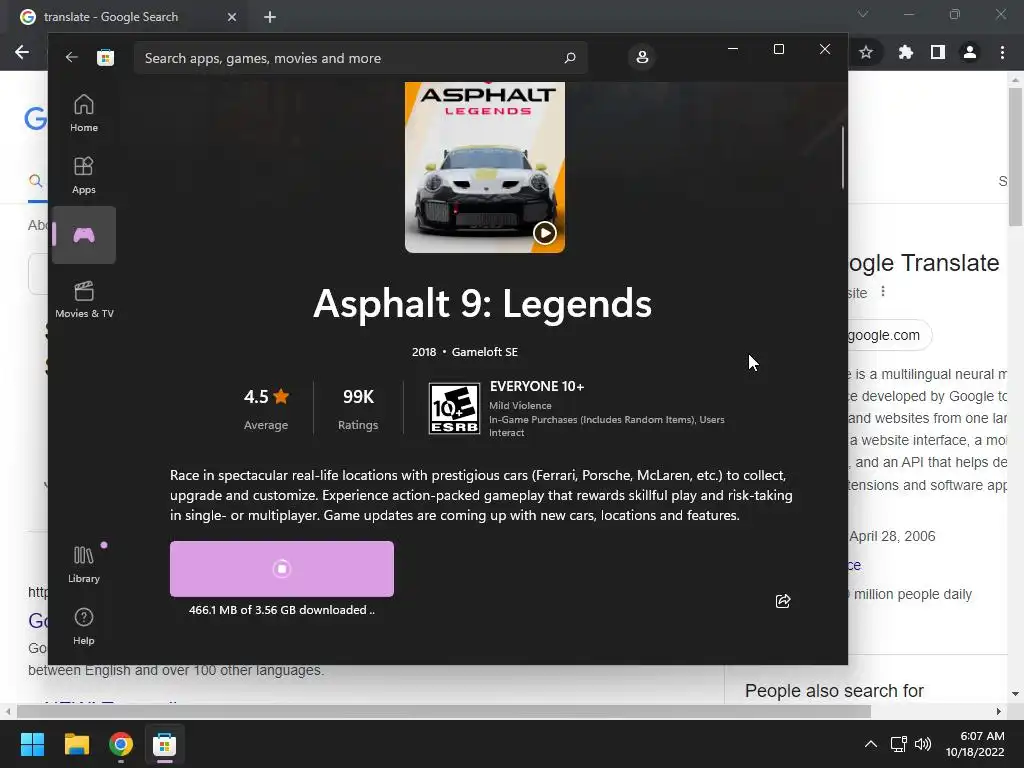Open the taskbar clock and date
This screenshot has width=1024, height=768.
point(975,744)
